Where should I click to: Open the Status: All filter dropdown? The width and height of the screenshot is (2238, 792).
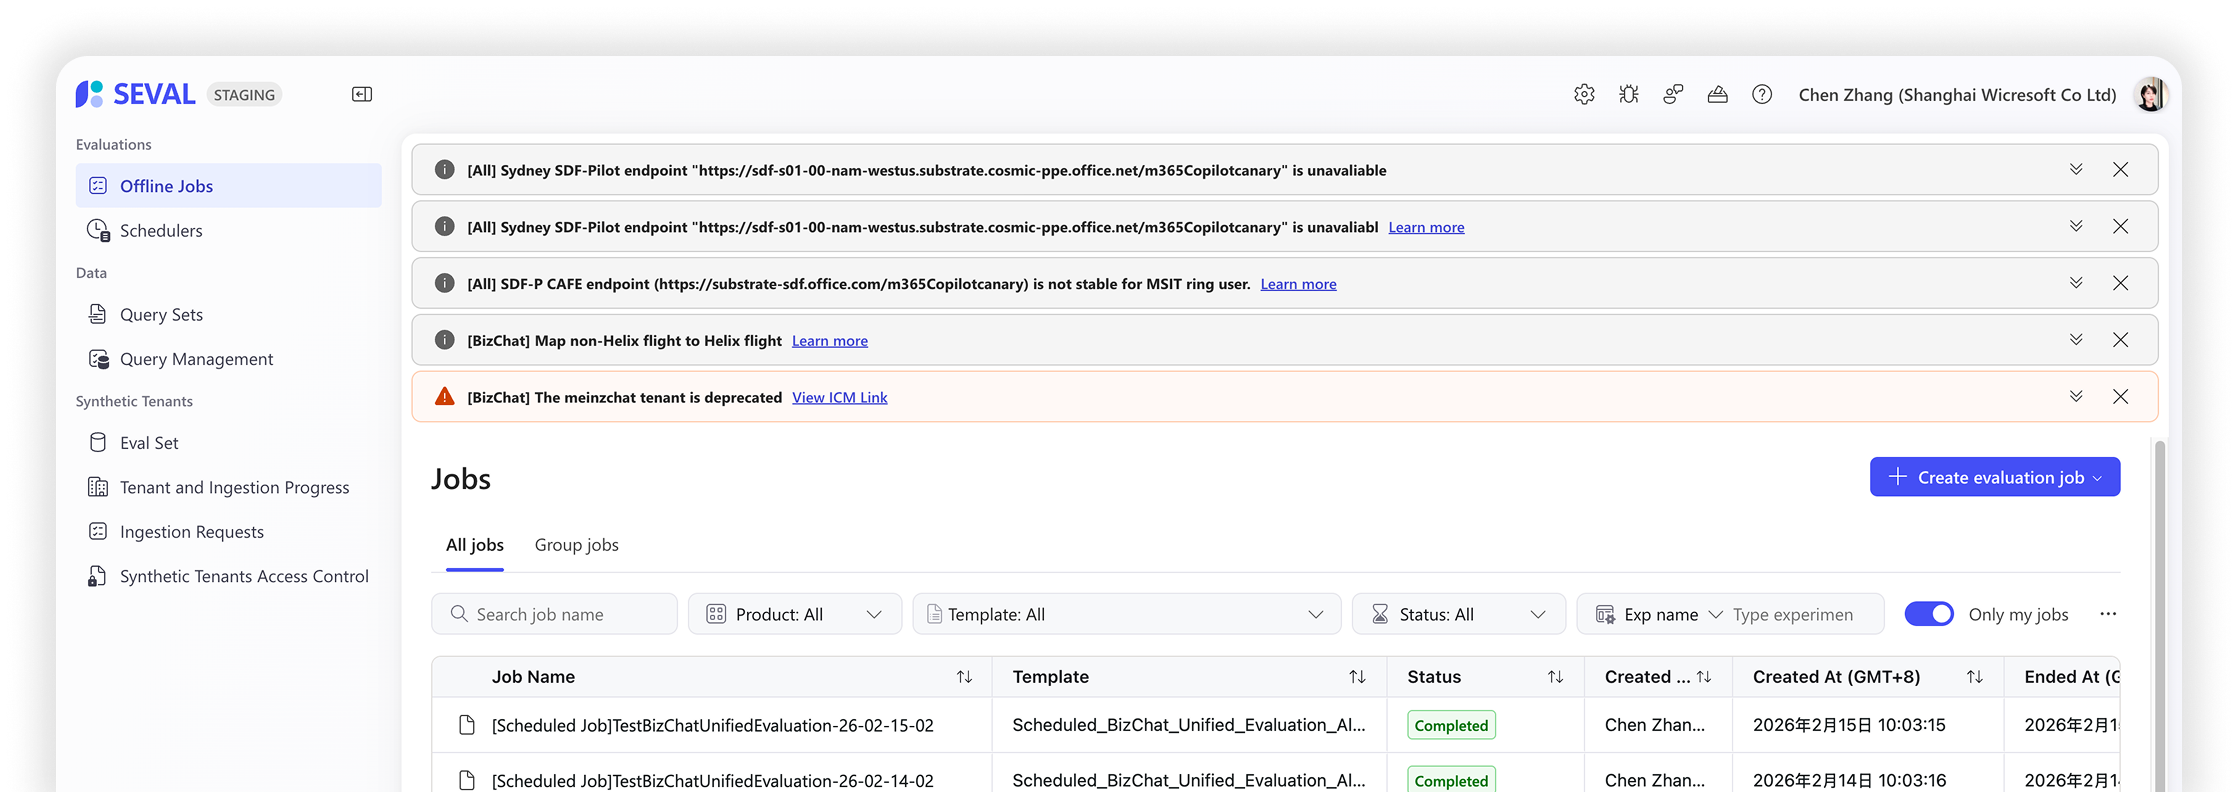pyautogui.click(x=1458, y=614)
